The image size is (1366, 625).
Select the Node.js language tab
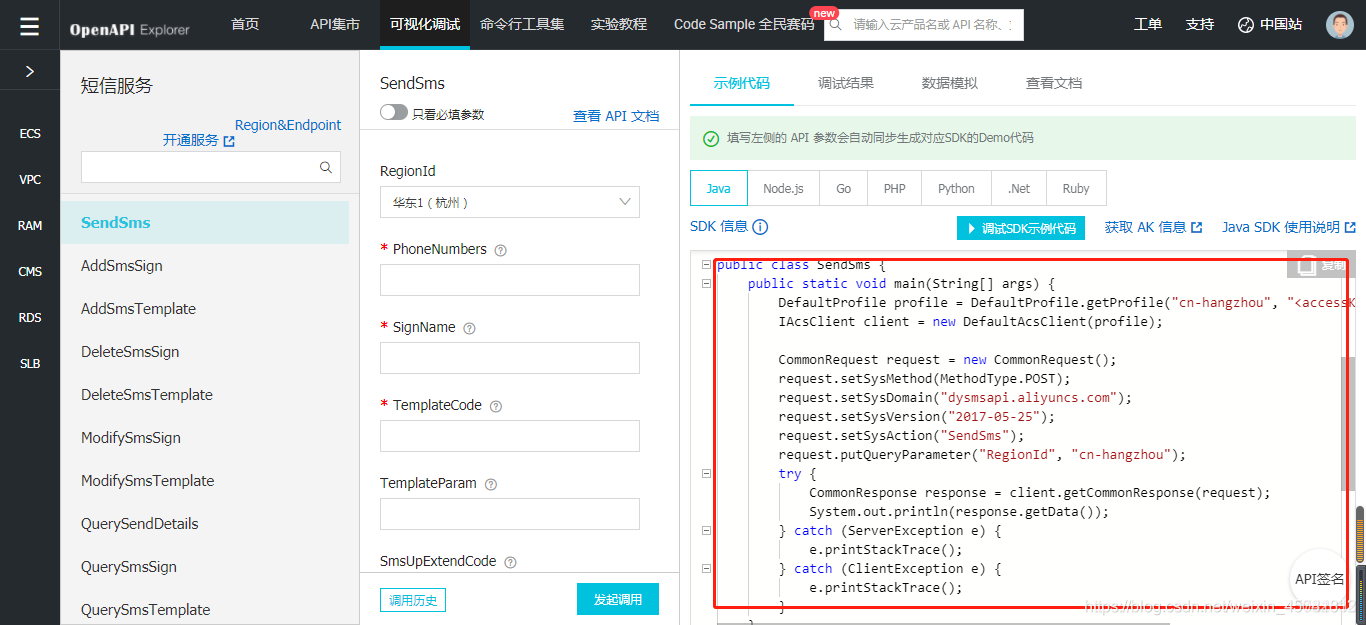pos(783,188)
